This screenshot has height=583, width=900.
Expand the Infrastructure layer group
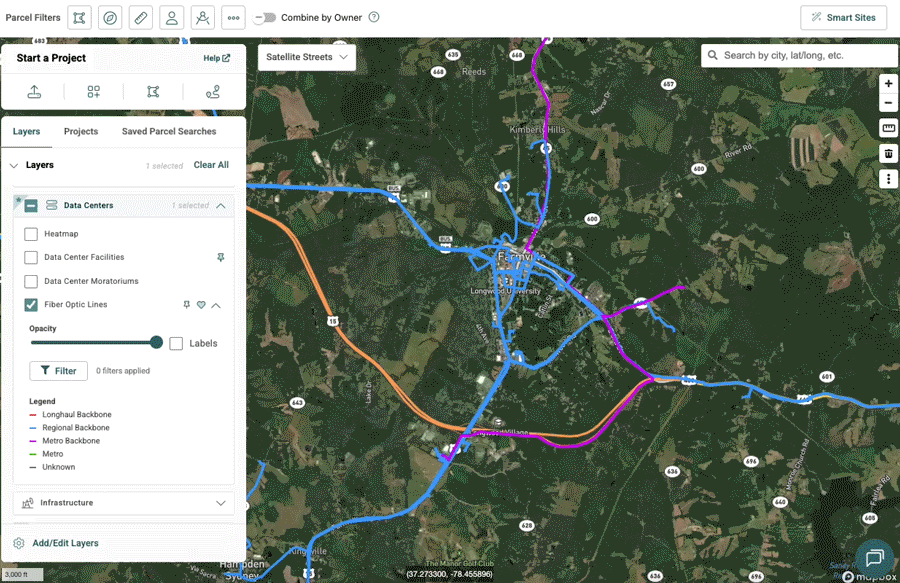tap(221, 503)
